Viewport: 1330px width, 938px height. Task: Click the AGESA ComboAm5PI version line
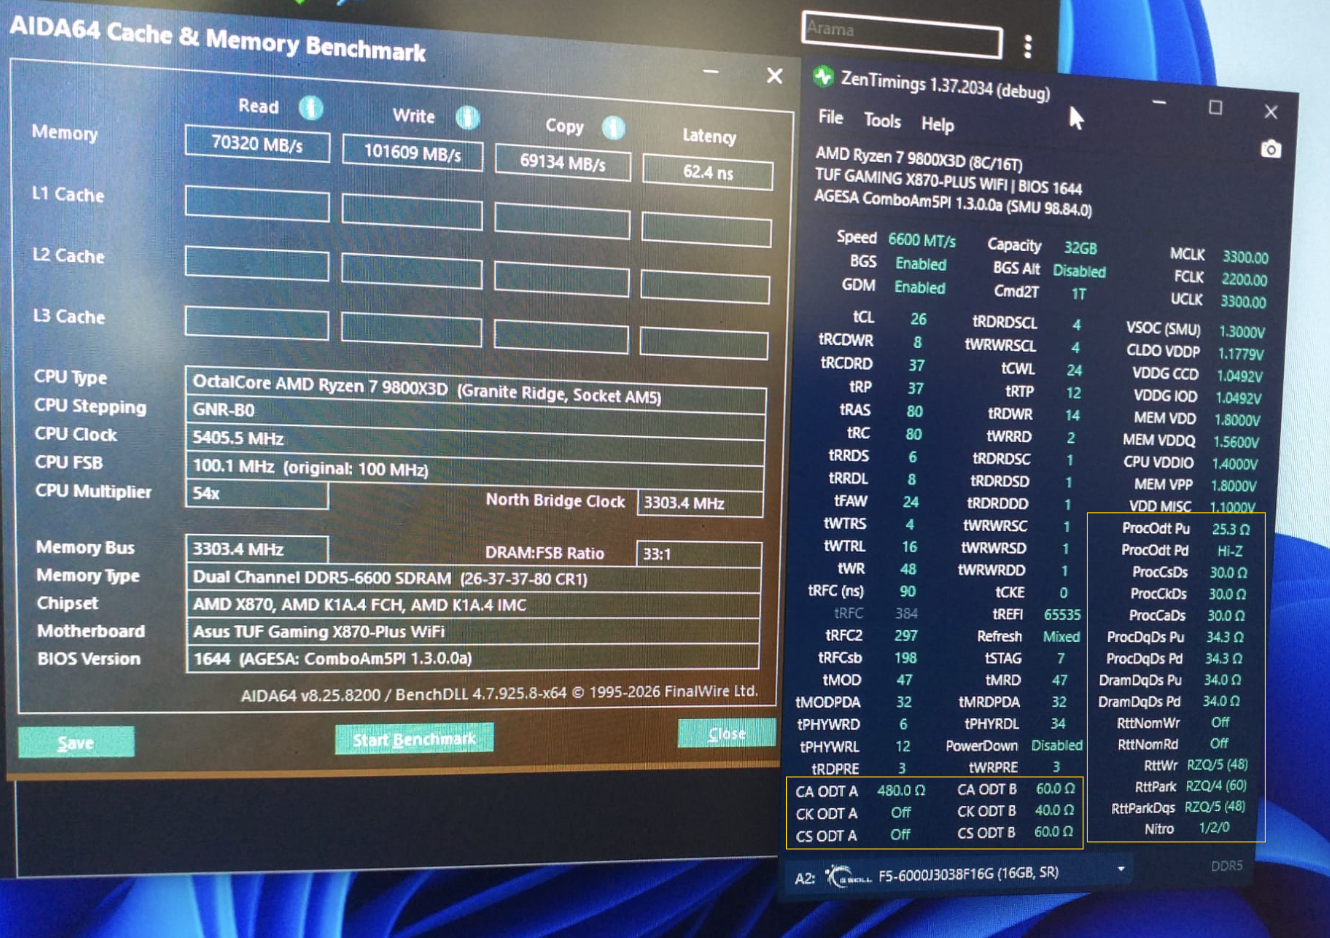click(x=953, y=204)
